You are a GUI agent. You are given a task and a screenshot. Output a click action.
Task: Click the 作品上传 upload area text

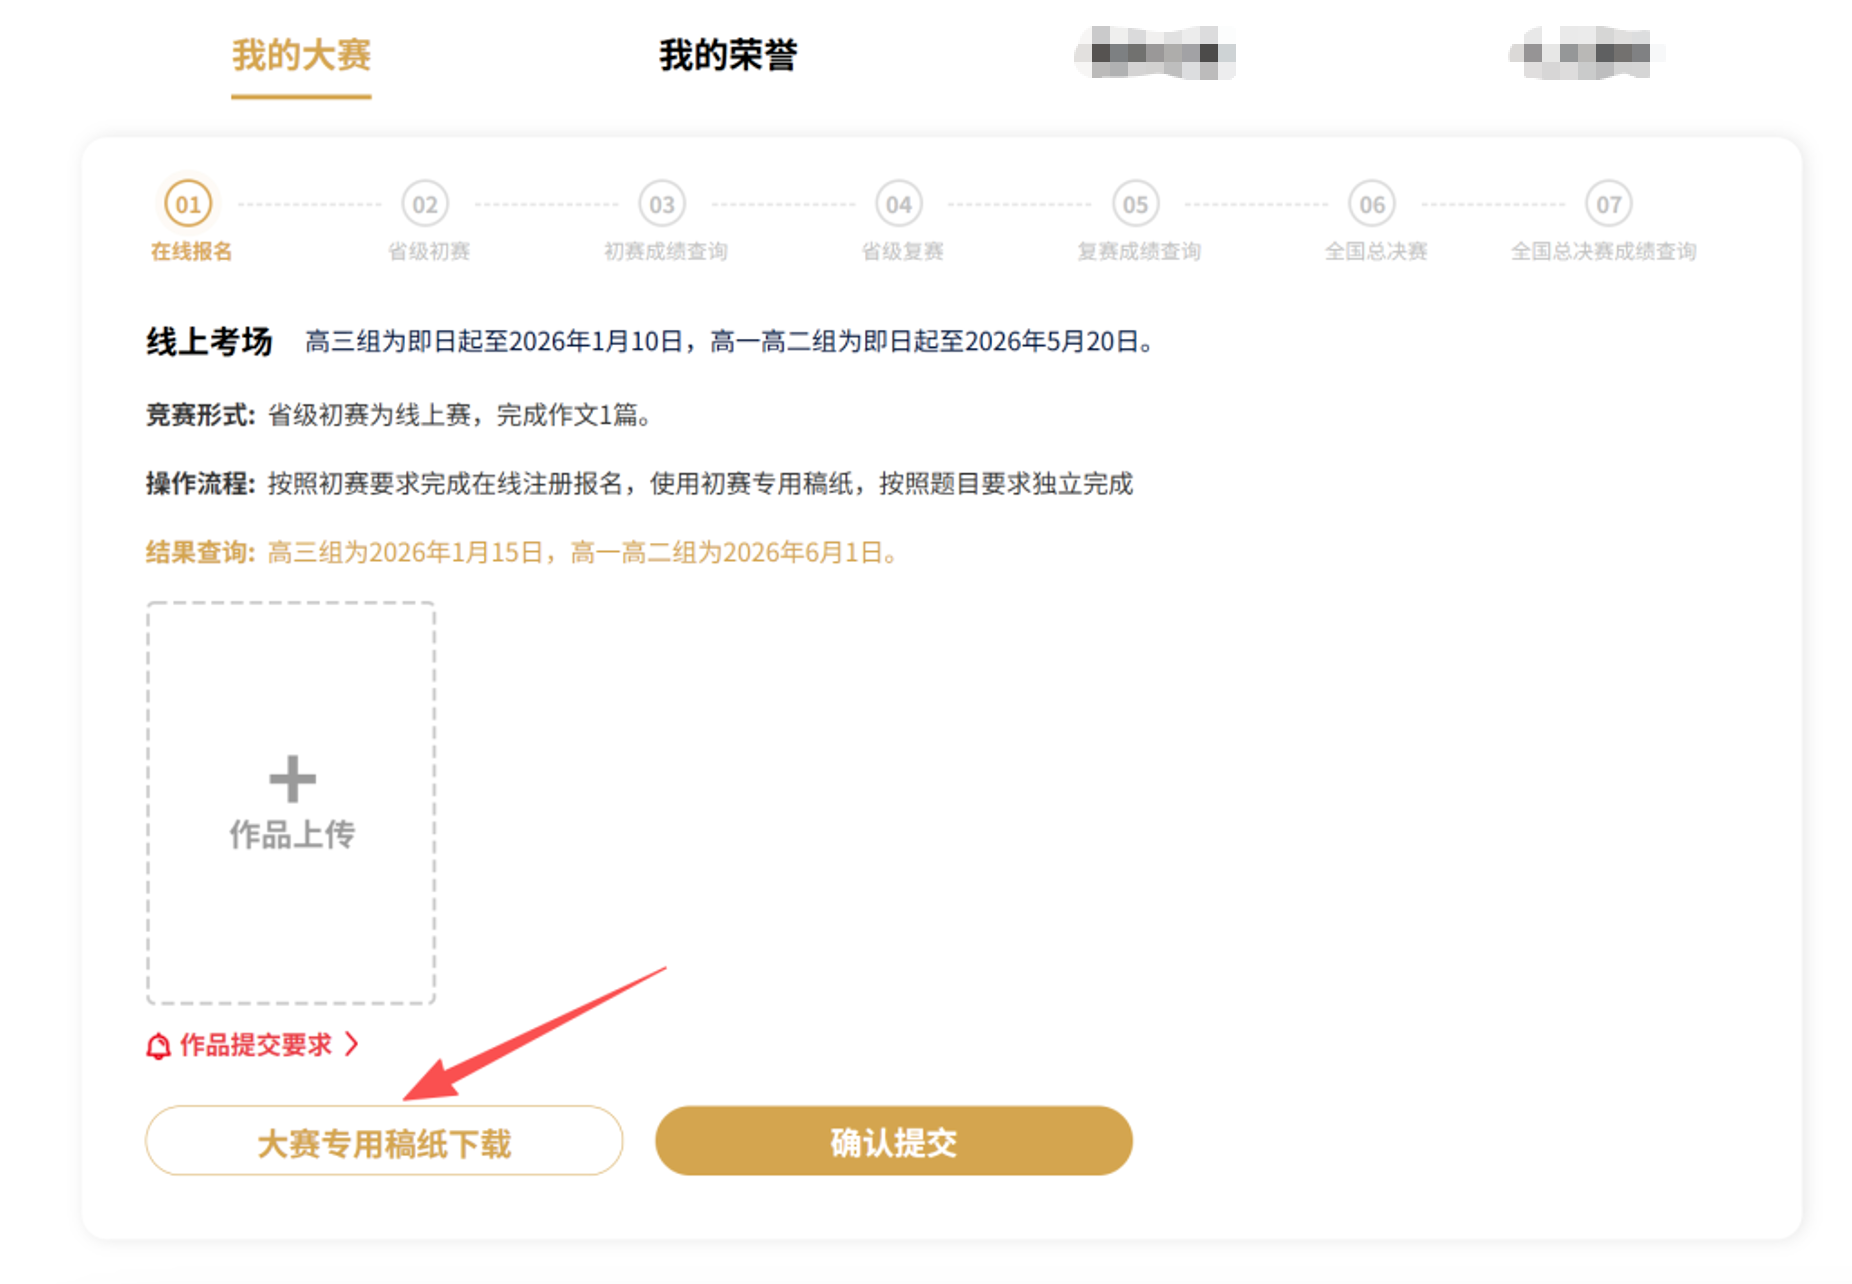[292, 834]
